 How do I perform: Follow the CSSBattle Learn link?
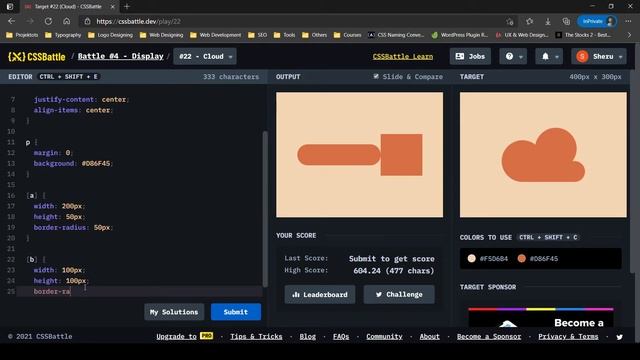402,57
